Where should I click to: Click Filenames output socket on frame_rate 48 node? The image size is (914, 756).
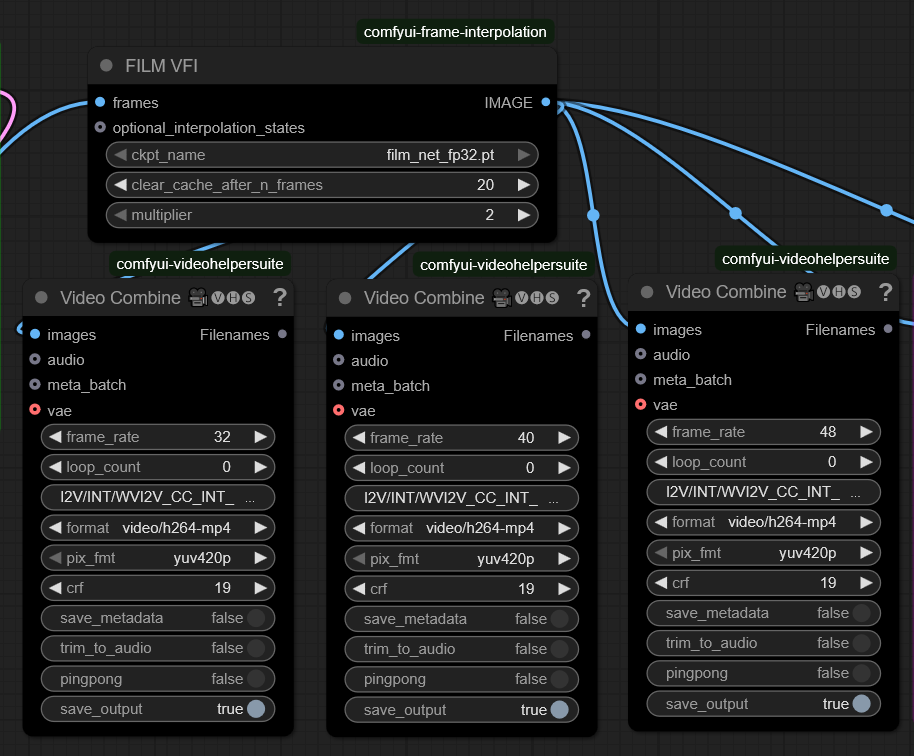888,329
